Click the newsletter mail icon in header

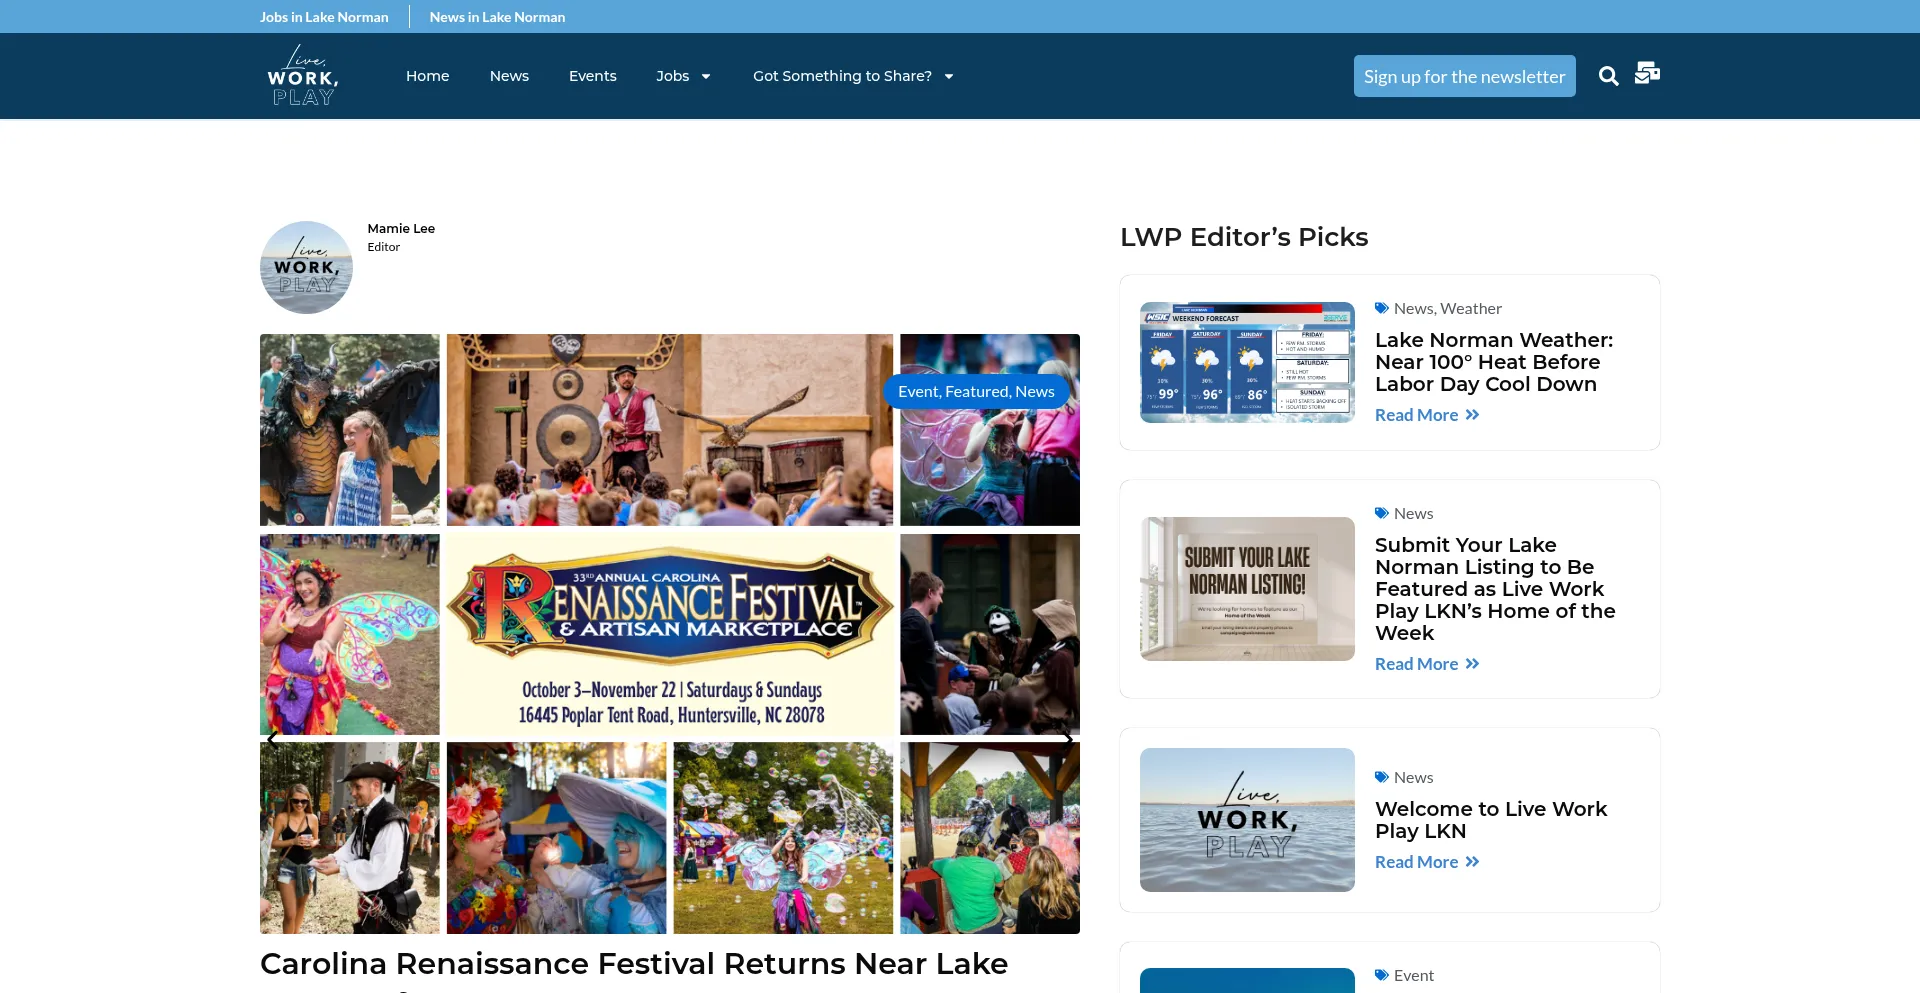tap(1647, 73)
